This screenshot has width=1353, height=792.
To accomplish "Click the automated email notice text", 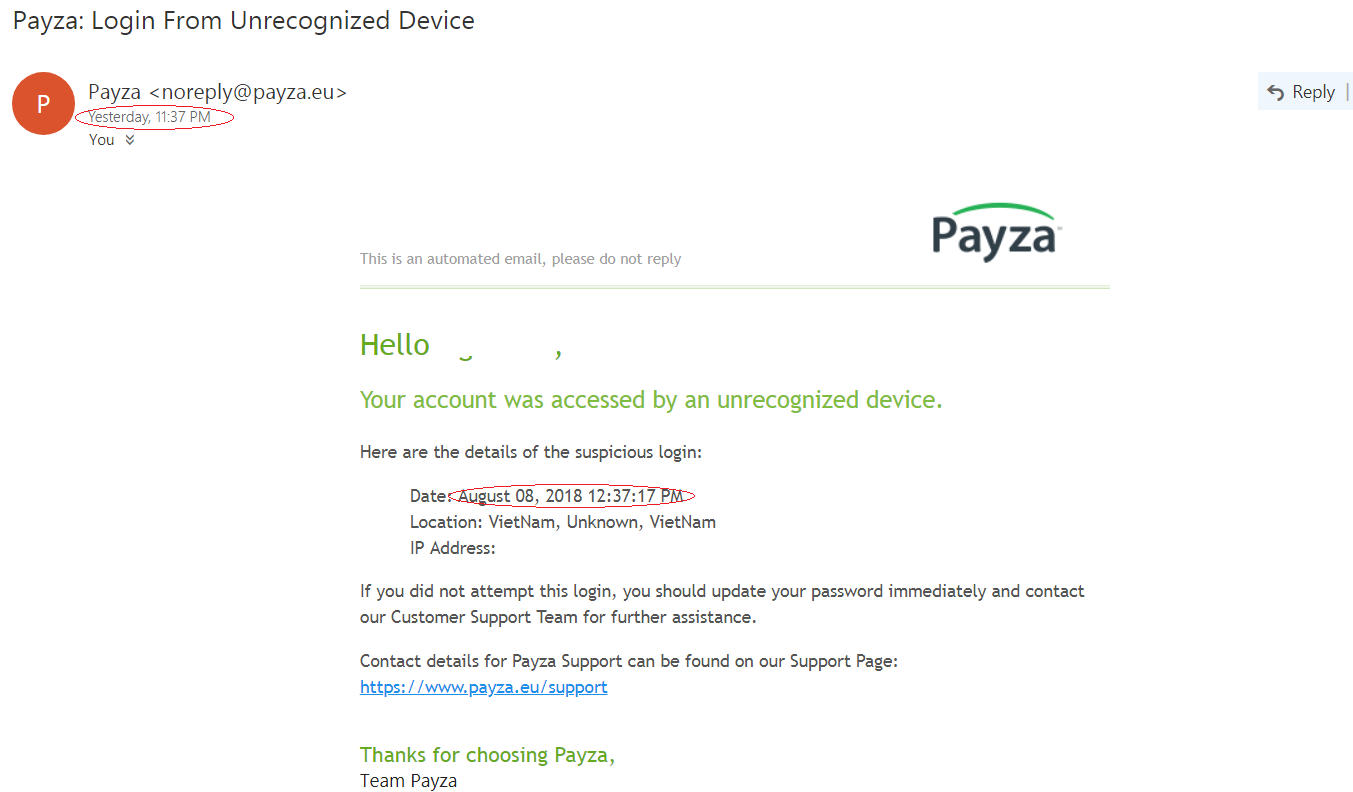I will (520, 259).
